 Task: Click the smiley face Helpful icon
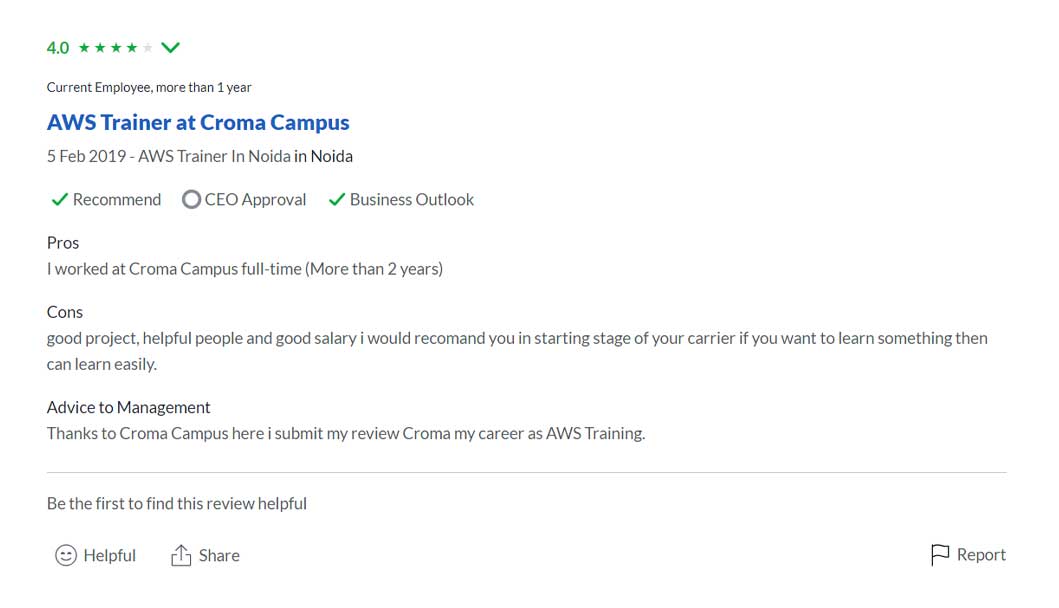point(66,555)
